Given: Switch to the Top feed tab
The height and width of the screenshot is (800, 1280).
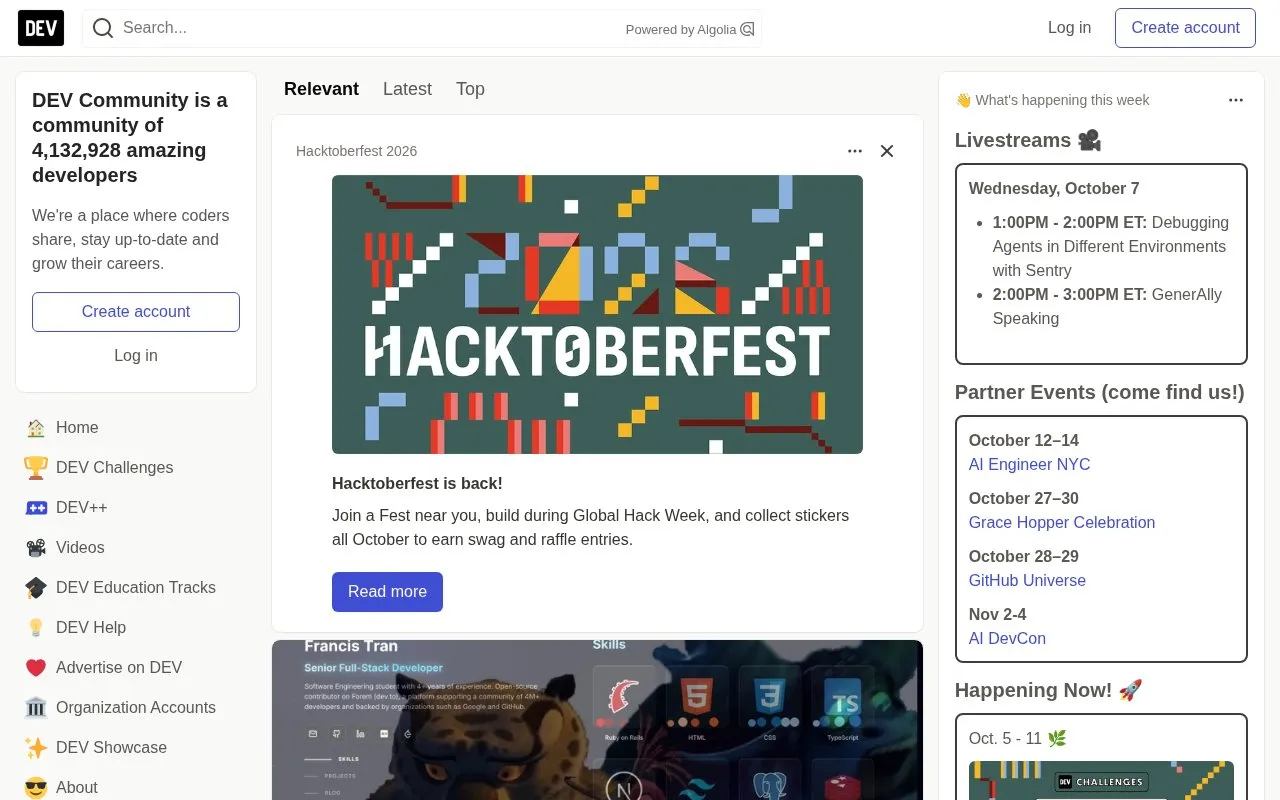Looking at the screenshot, I should (x=470, y=89).
